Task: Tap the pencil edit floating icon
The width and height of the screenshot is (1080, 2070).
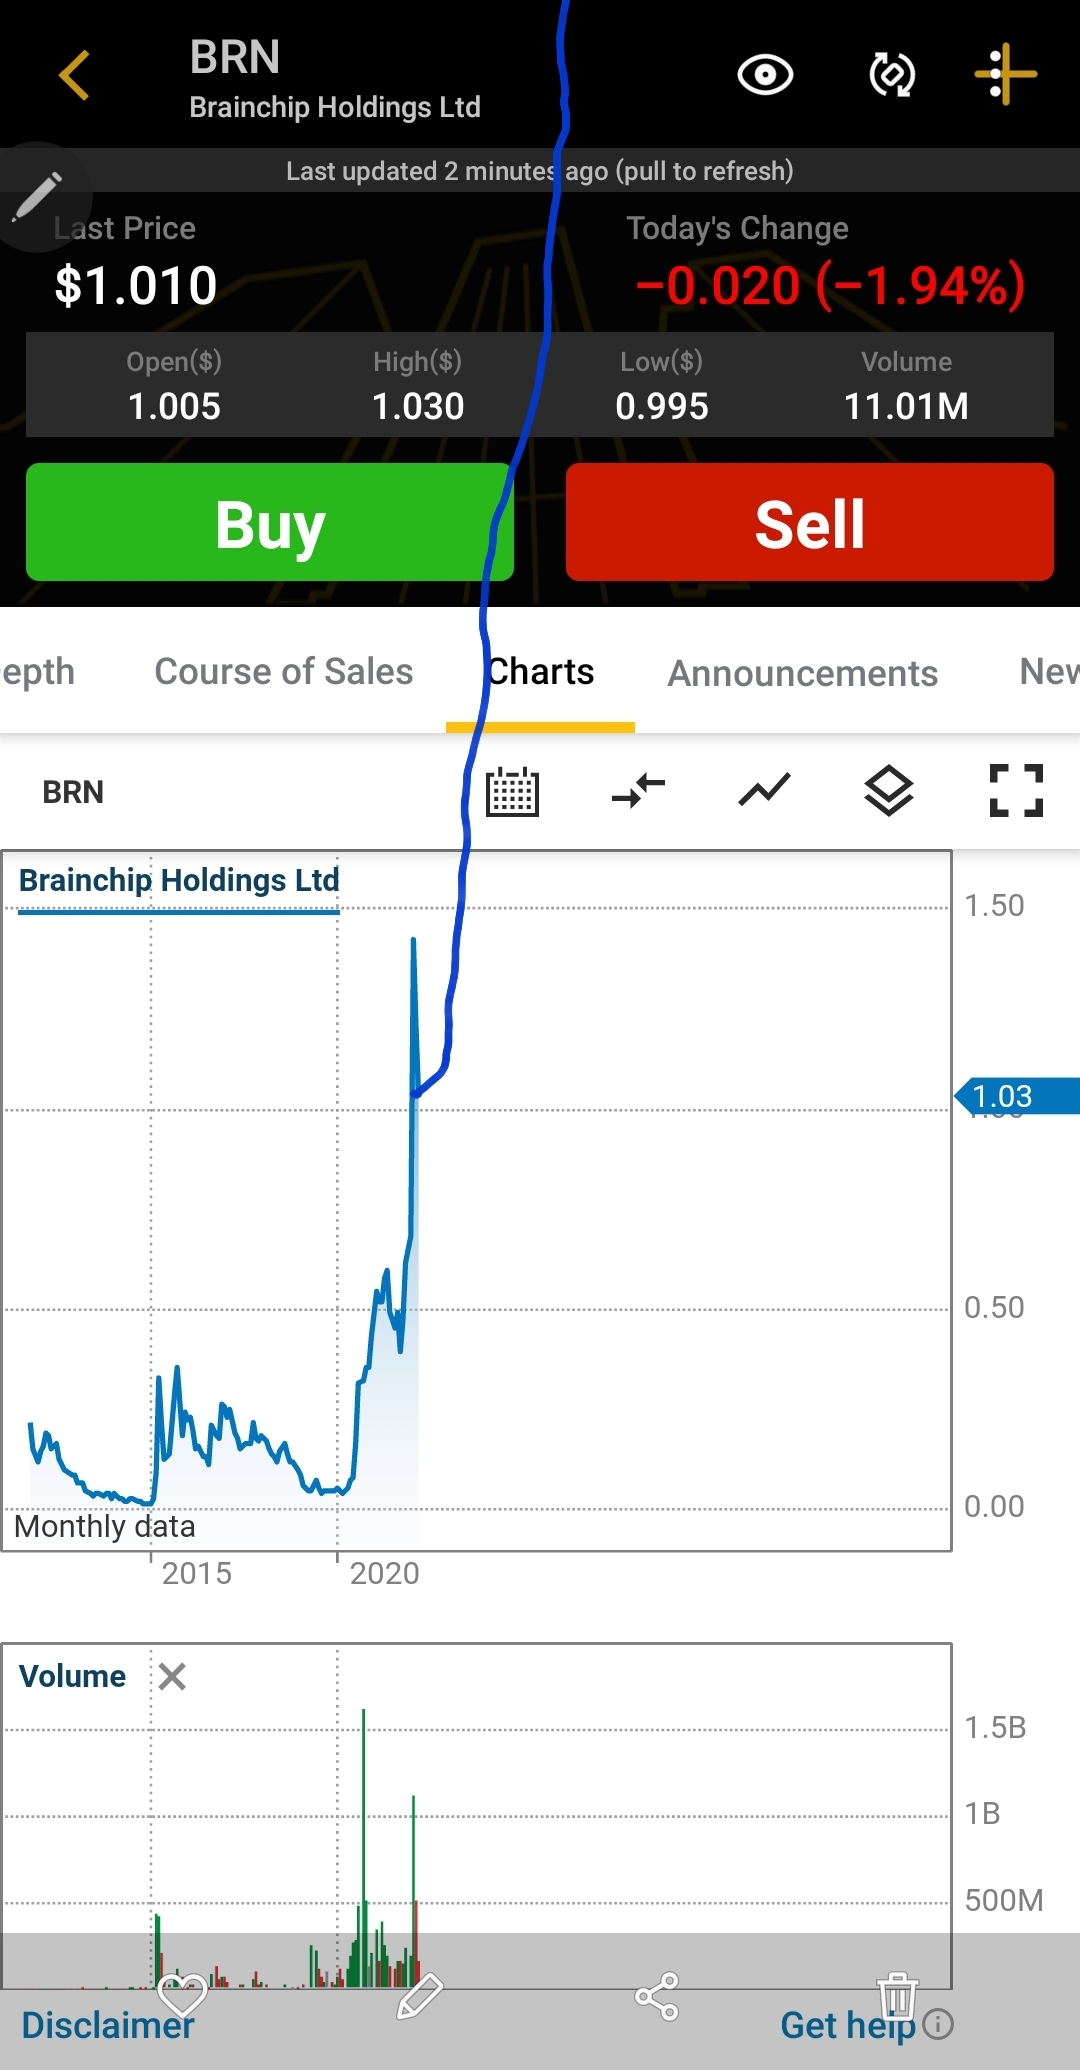Action: [38, 196]
